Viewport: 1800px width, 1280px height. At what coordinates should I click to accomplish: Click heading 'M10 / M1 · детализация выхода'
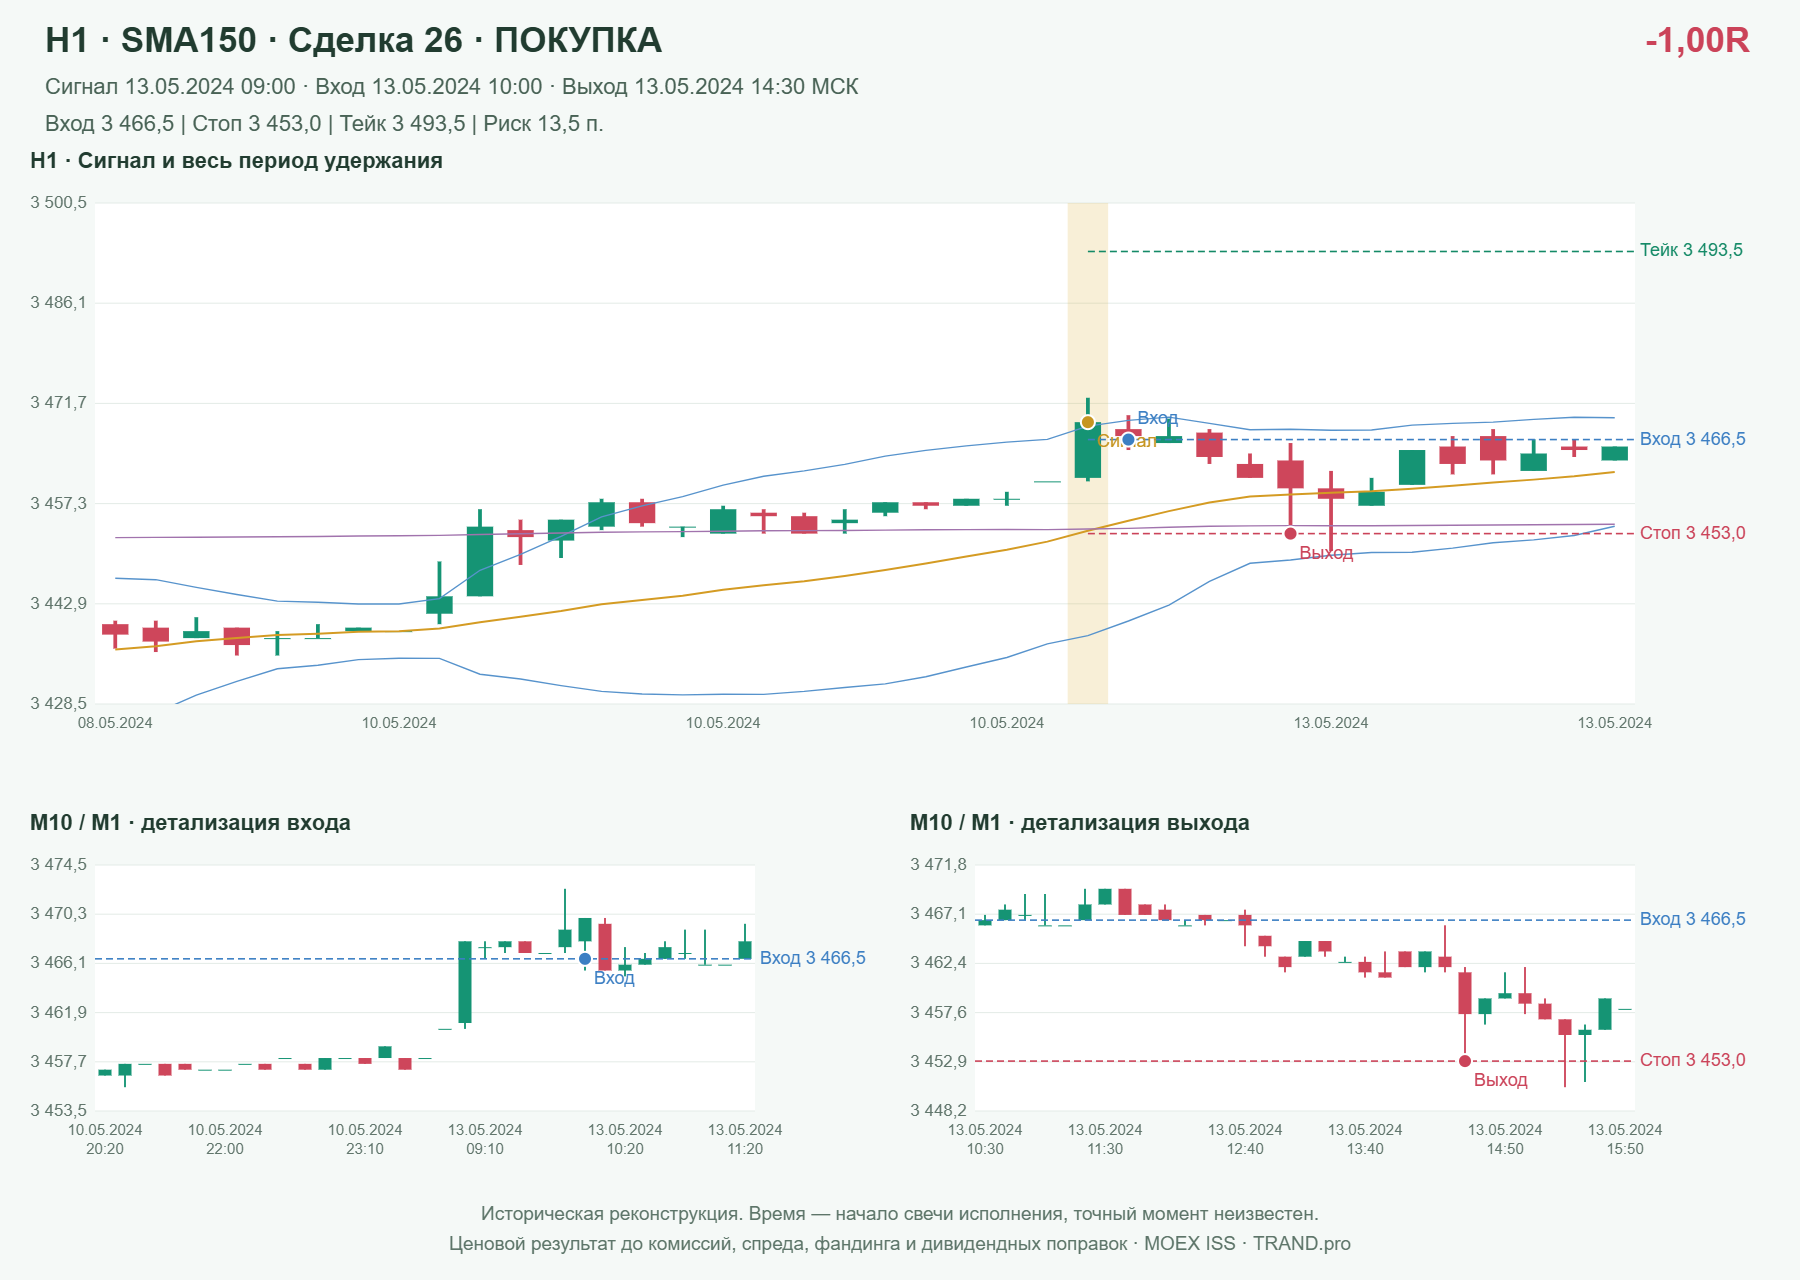(x=1080, y=823)
